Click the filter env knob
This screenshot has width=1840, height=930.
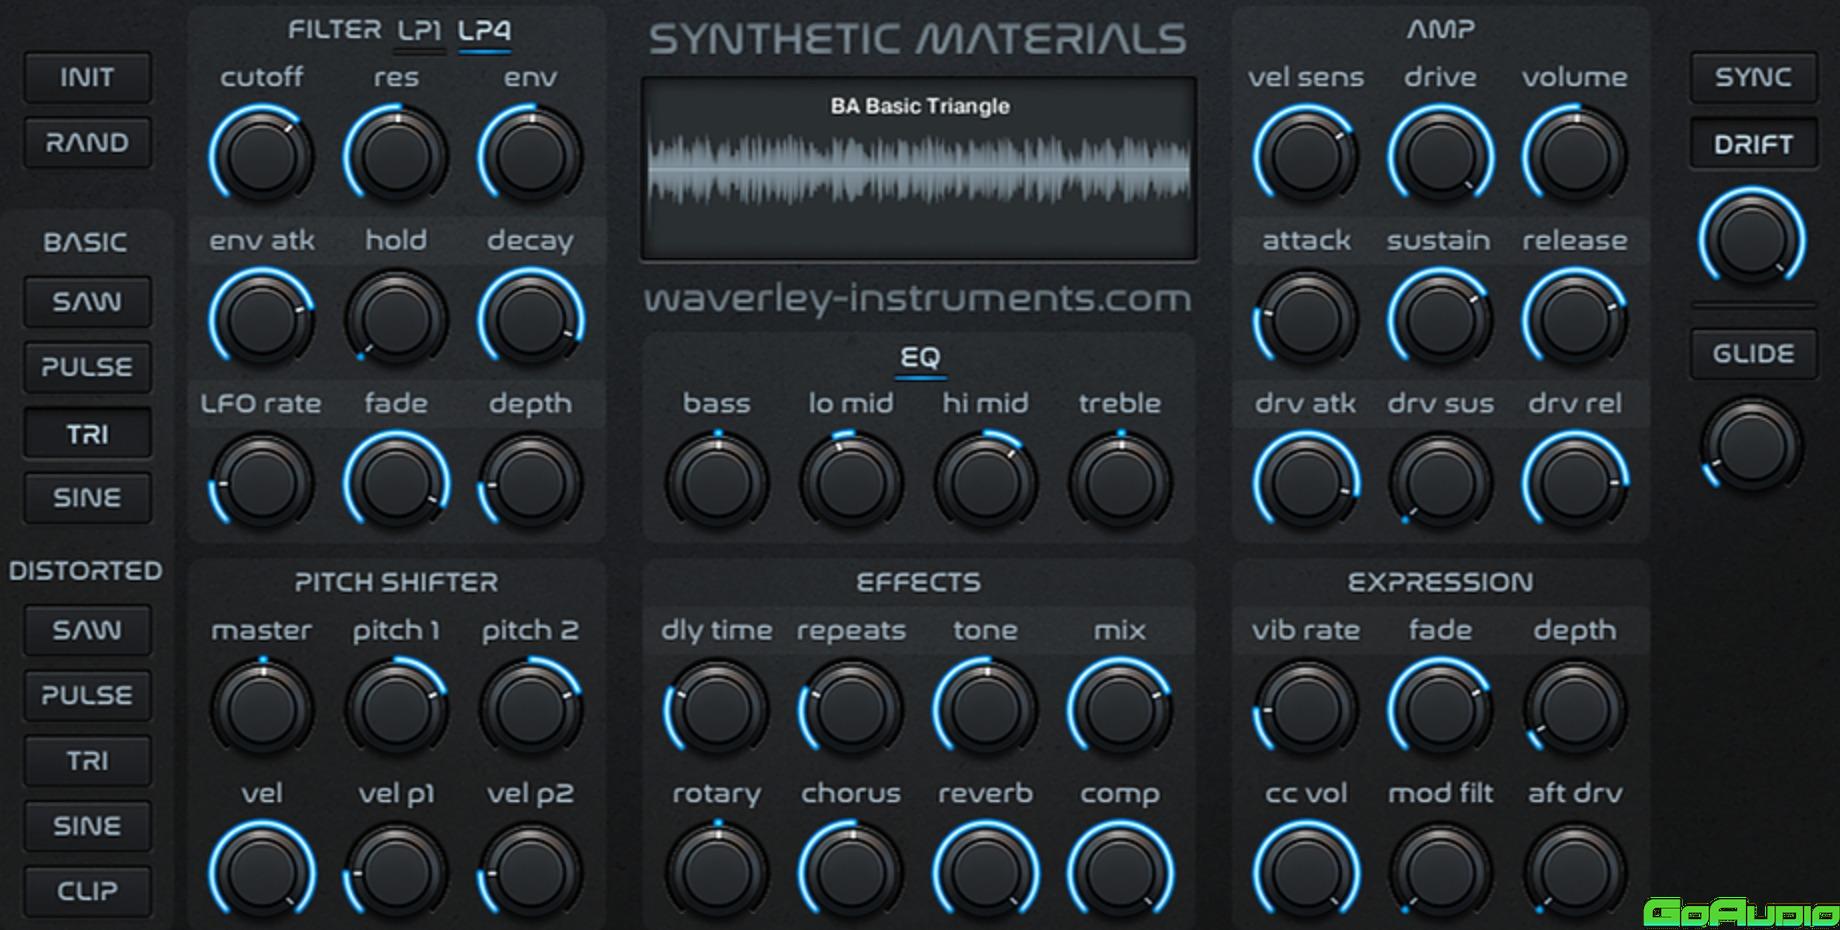point(530,156)
